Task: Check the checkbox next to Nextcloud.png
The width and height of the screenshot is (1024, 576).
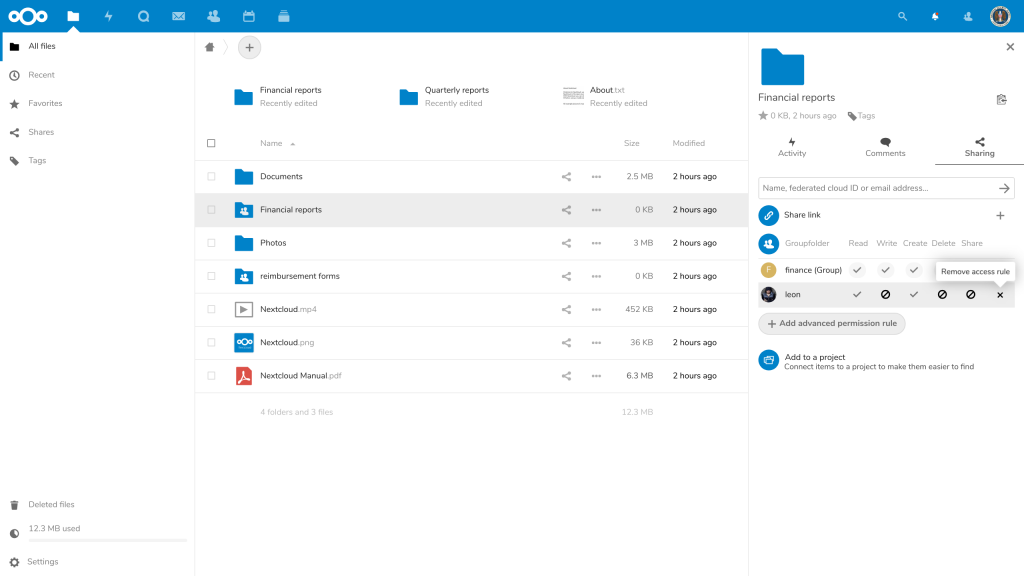Action: [211, 342]
